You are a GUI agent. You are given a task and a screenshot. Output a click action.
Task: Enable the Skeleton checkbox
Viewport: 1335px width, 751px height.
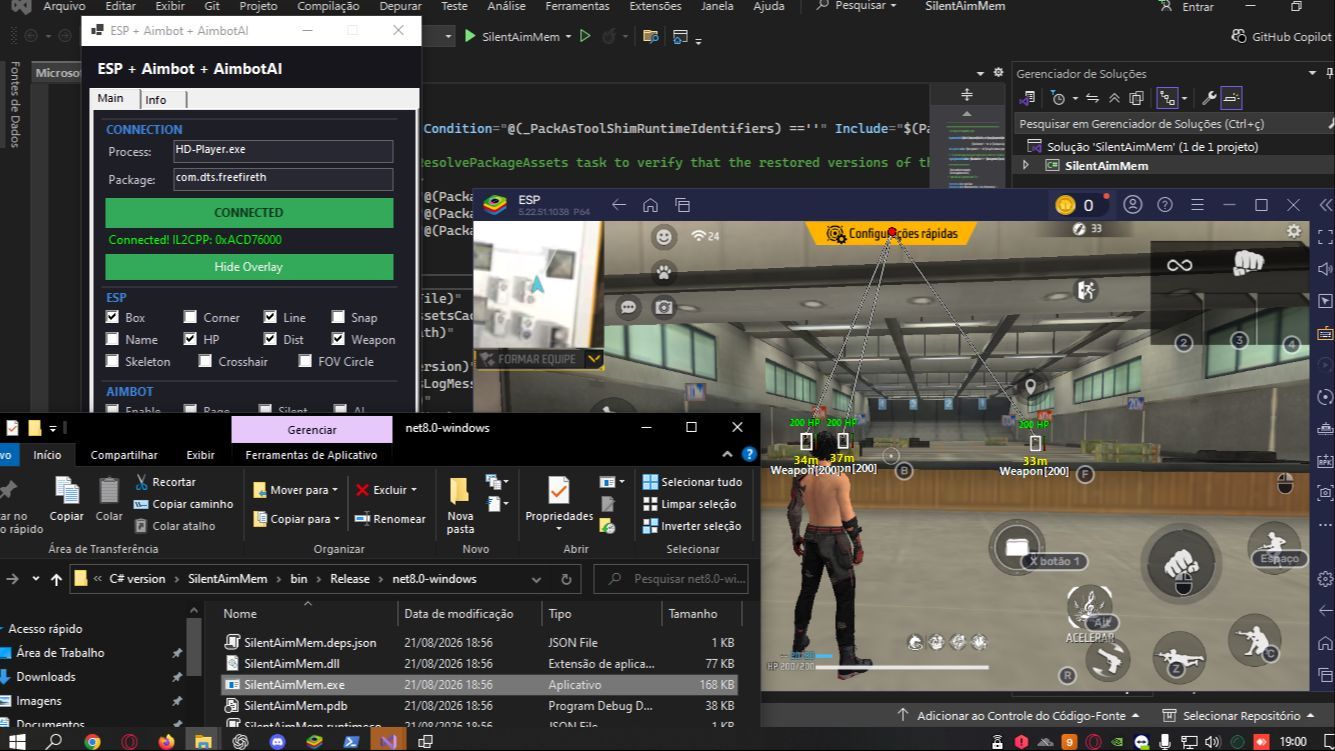(112, 361)
